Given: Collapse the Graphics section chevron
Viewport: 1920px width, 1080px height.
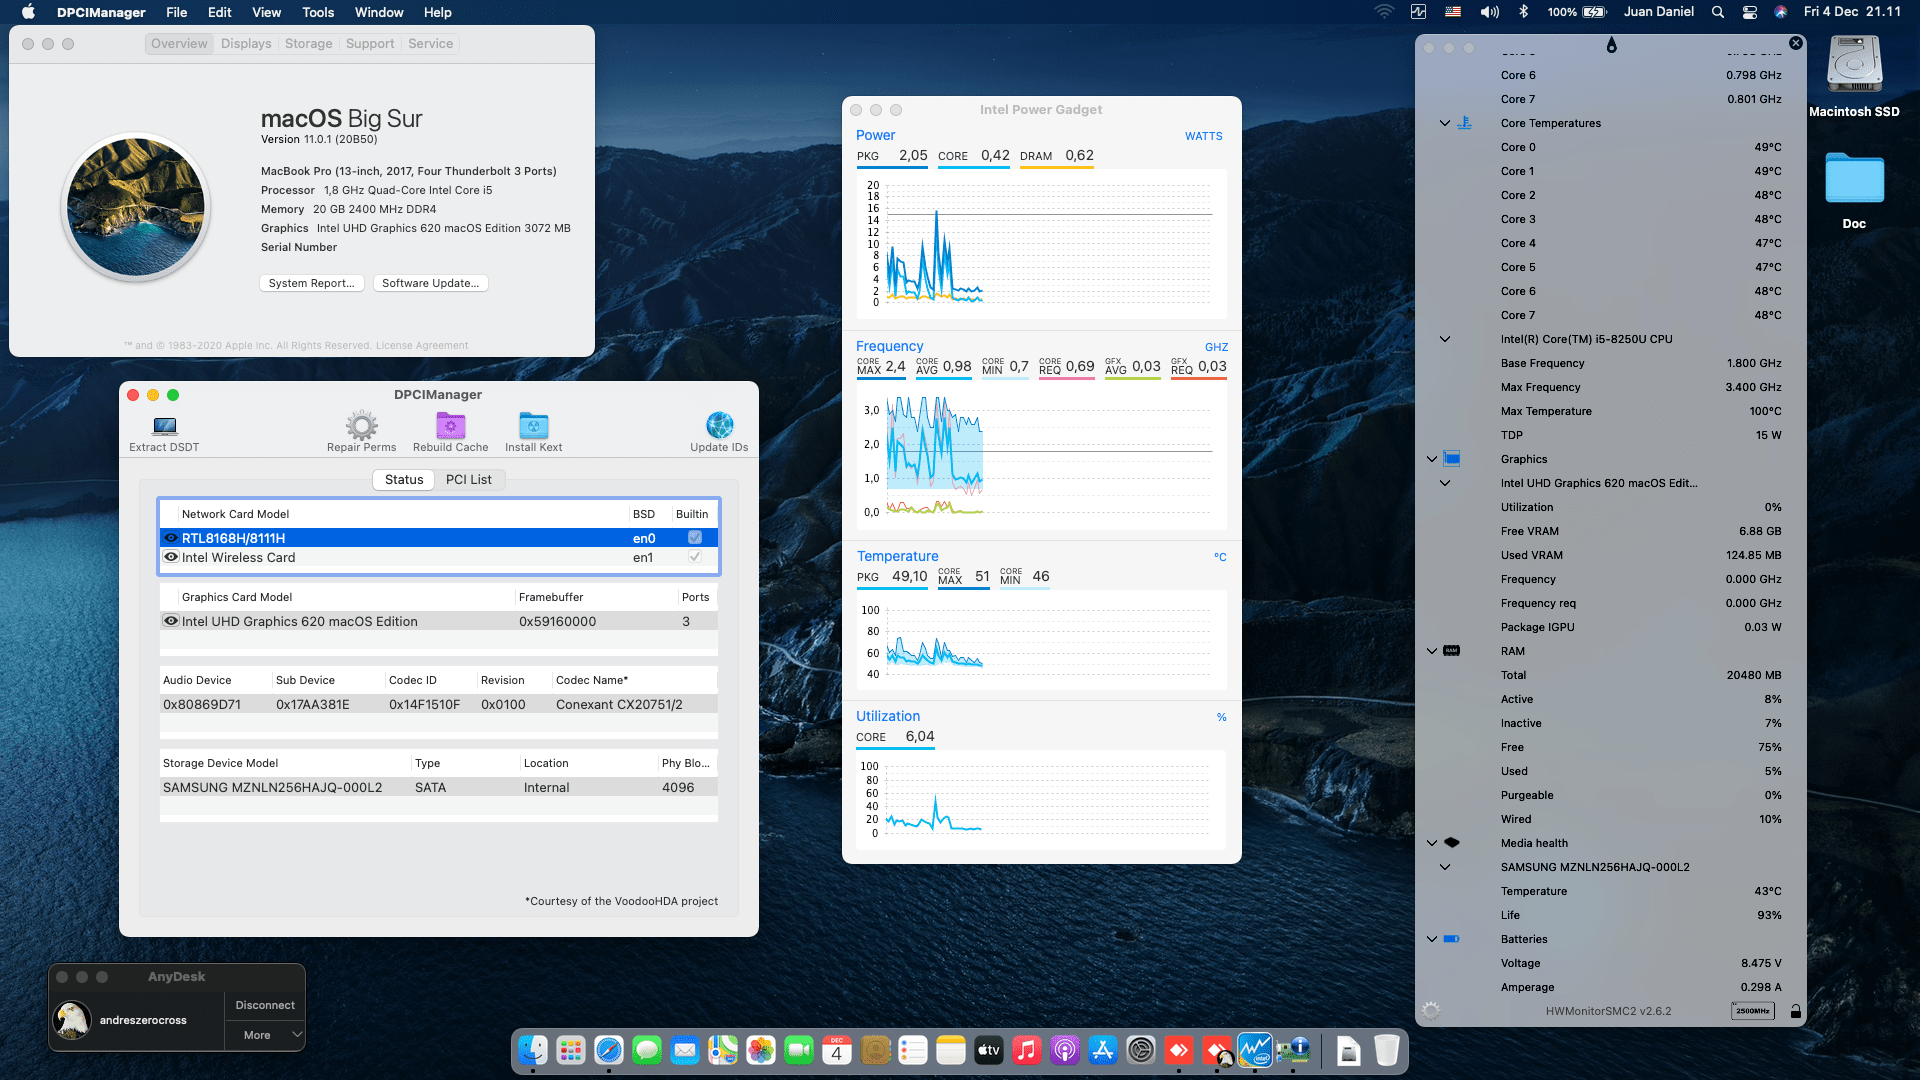Looking at the screenshot, I should pyautogui.click(x=1431, y=458).
